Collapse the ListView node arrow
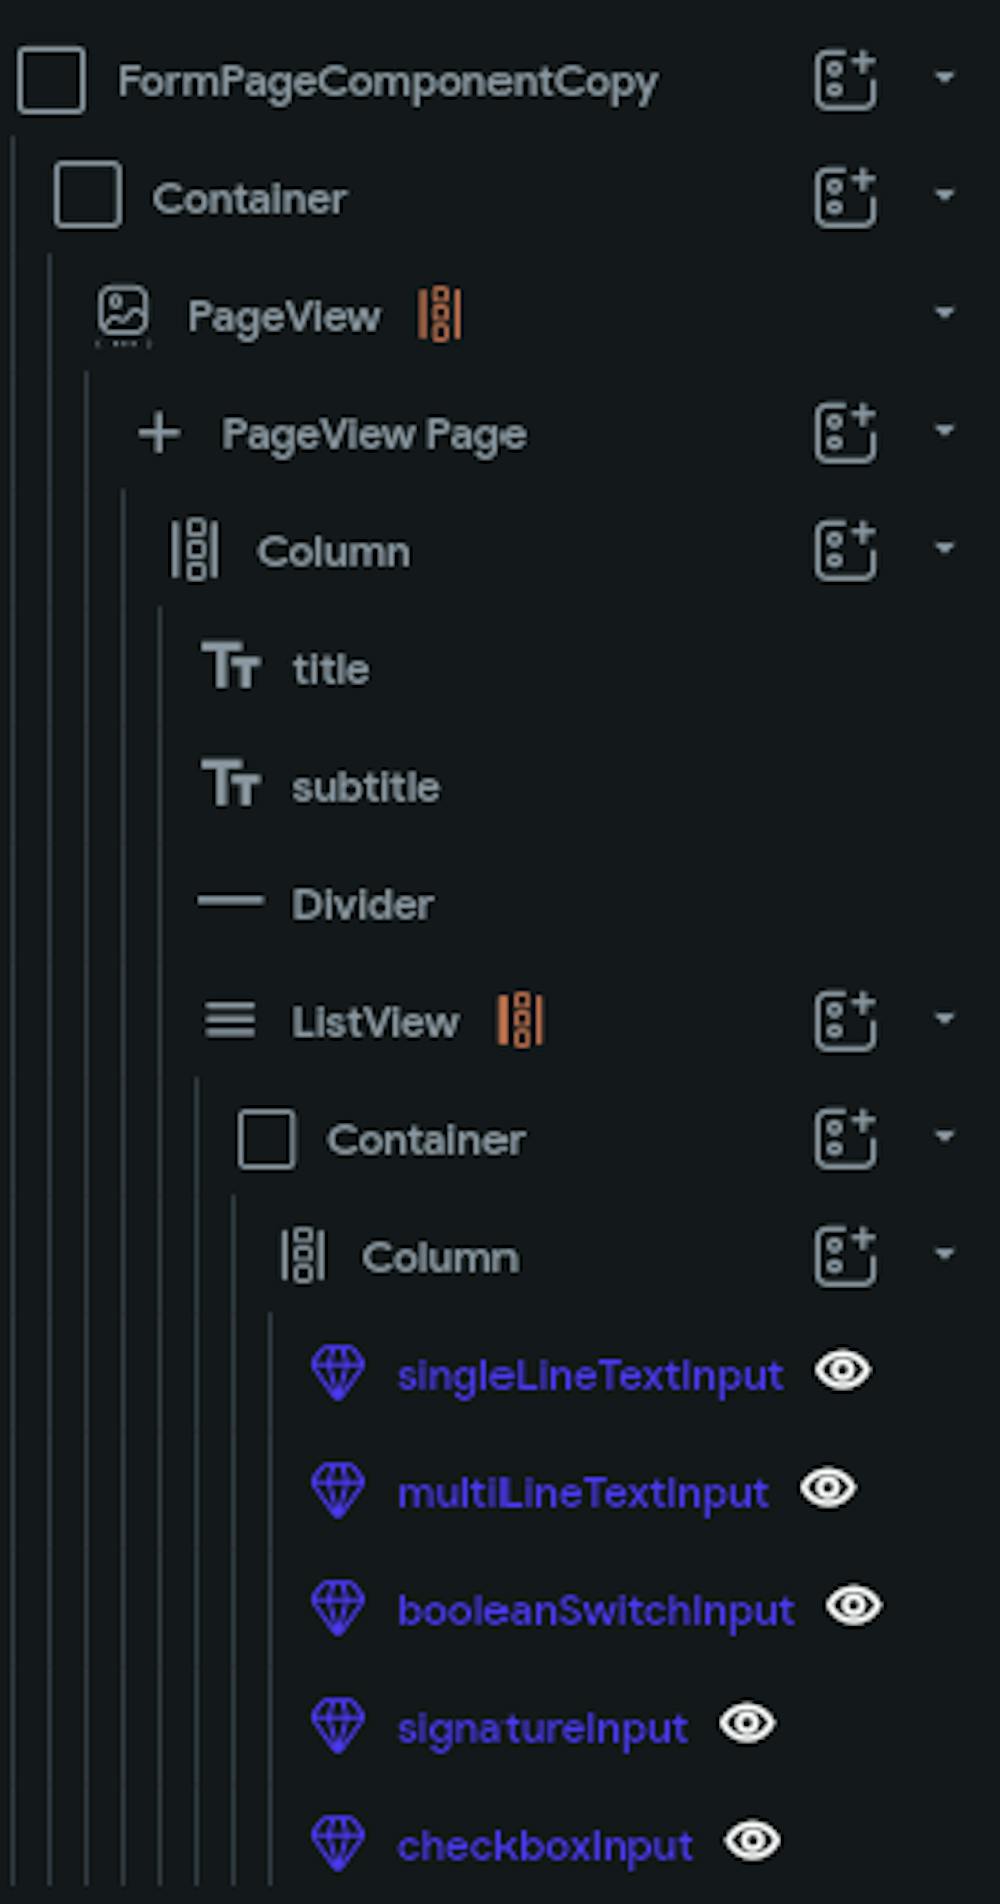Viewport: 1000px width, 1904px height. click(x=944, y=1019)
